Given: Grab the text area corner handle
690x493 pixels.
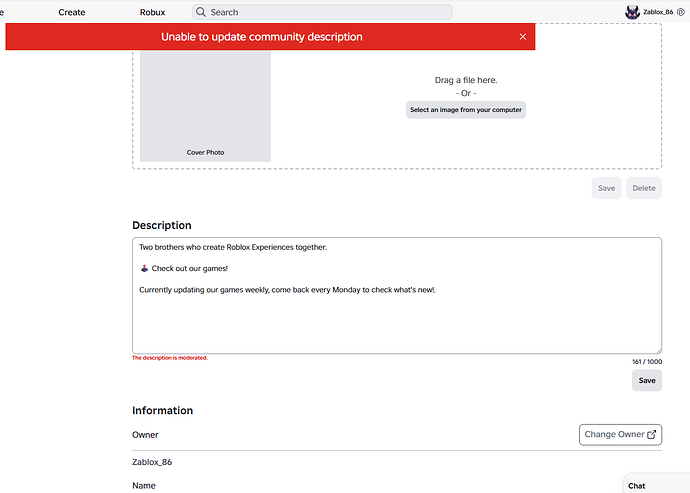Looking at the screenshot, I should click(x=659, y=350).
